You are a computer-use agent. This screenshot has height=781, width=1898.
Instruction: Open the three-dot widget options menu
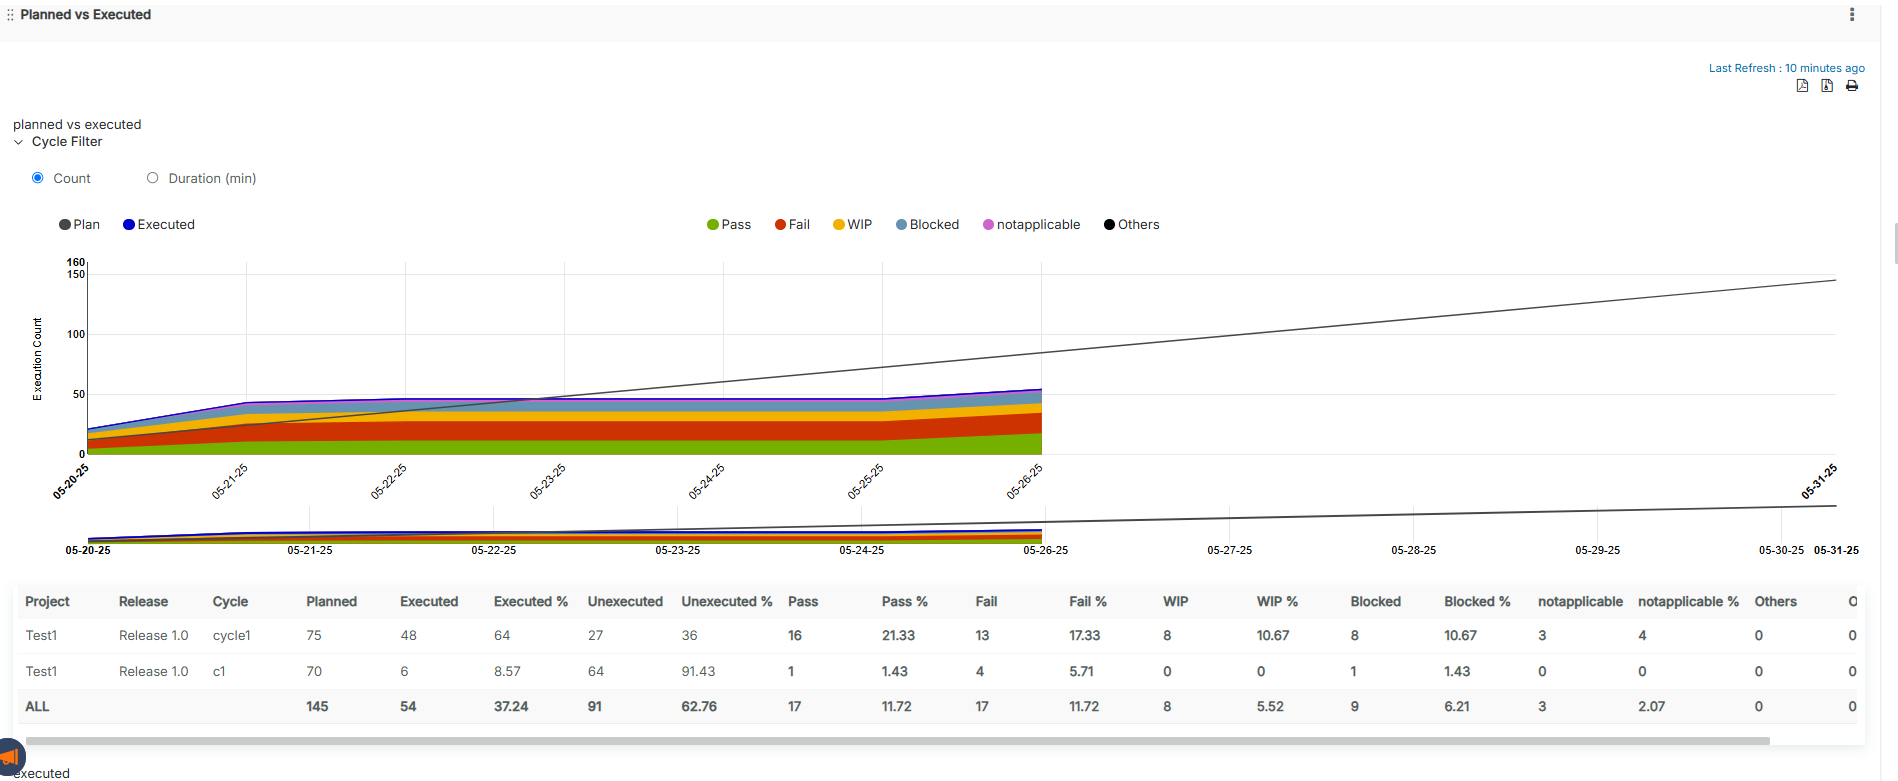click(x=1852, y=15)
